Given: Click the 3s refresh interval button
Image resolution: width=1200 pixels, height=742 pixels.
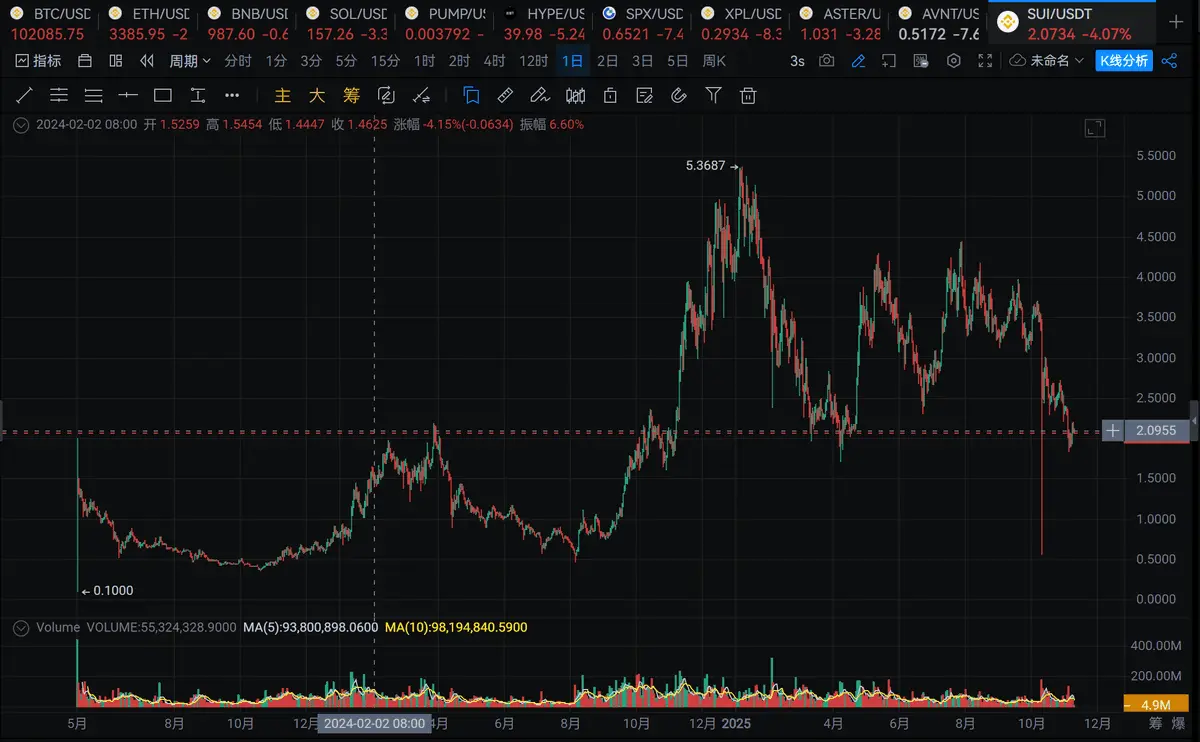Looking at the screenshot, I should tap(797, 61).
